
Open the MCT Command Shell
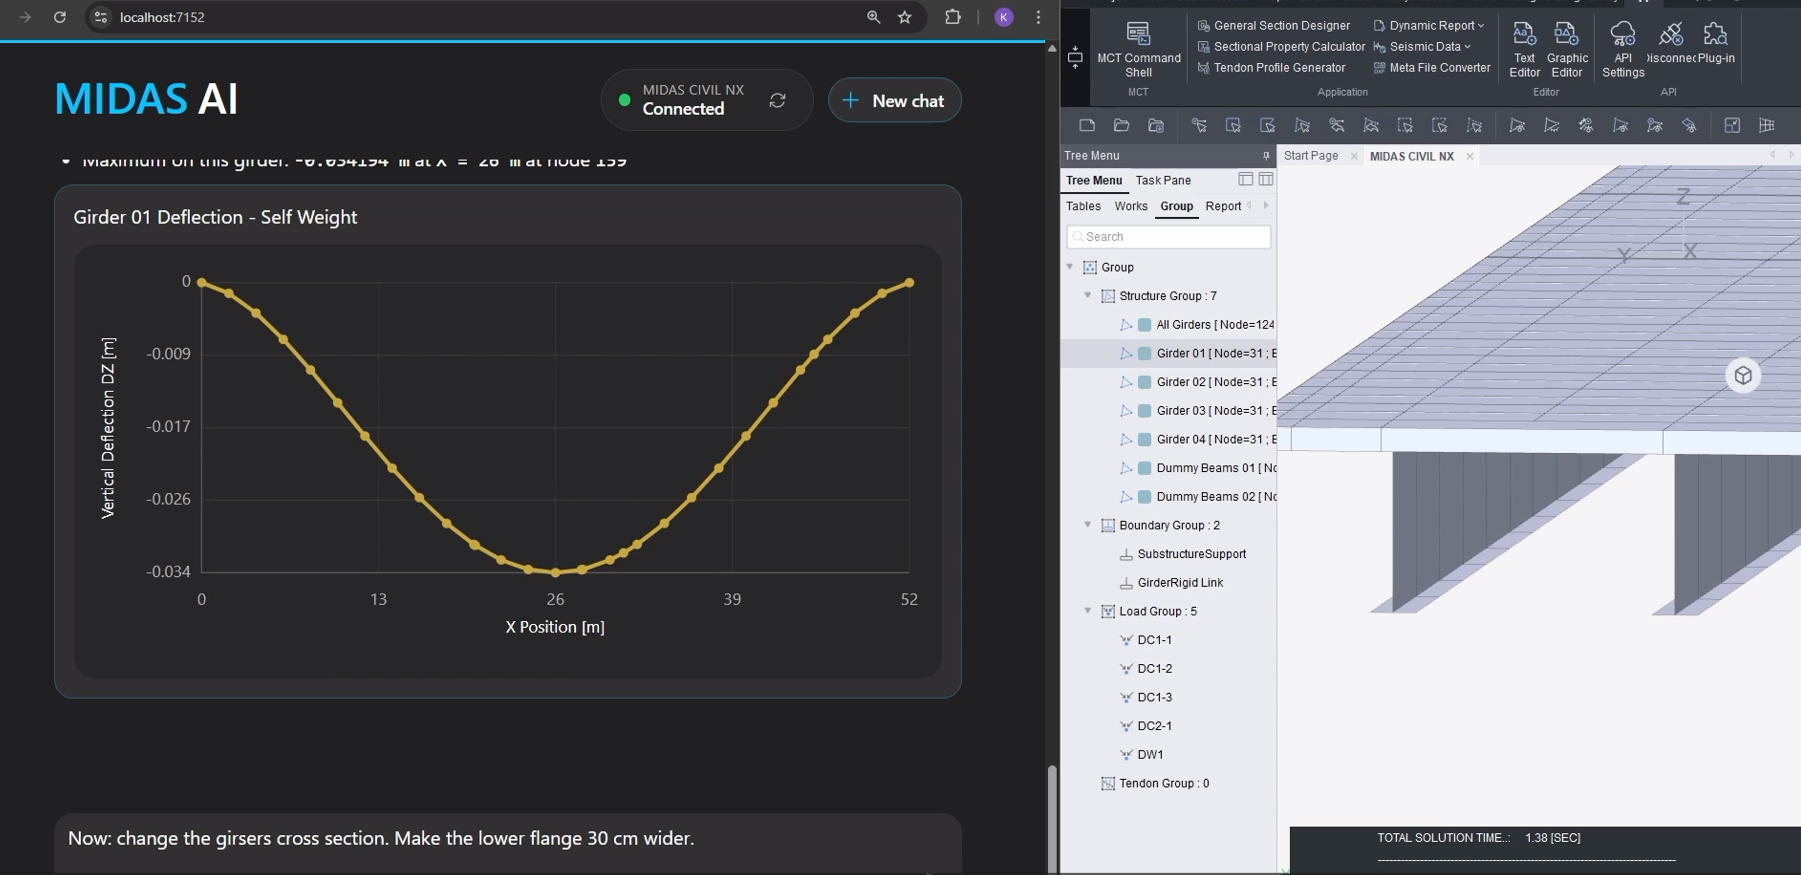point(1138,49)
